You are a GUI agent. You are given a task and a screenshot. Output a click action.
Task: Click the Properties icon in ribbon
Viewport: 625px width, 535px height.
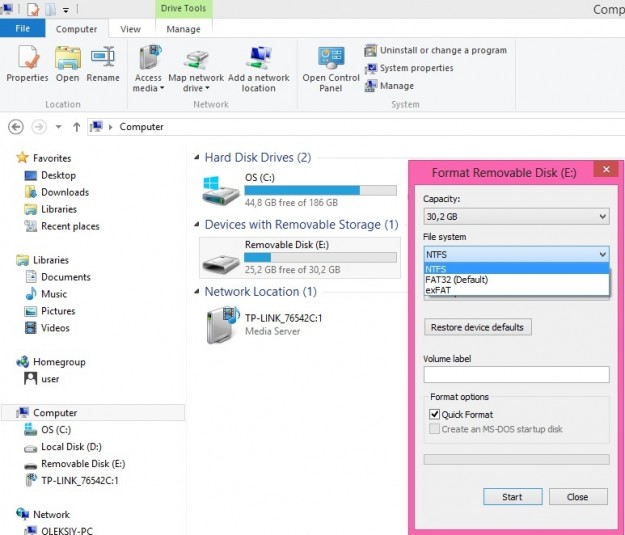pos(27,58)
